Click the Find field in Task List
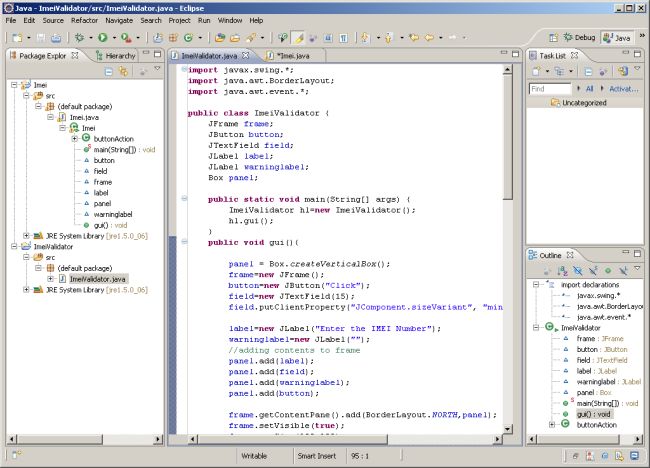The height and width of the screenshot is (468, 650). pos(551,89)
